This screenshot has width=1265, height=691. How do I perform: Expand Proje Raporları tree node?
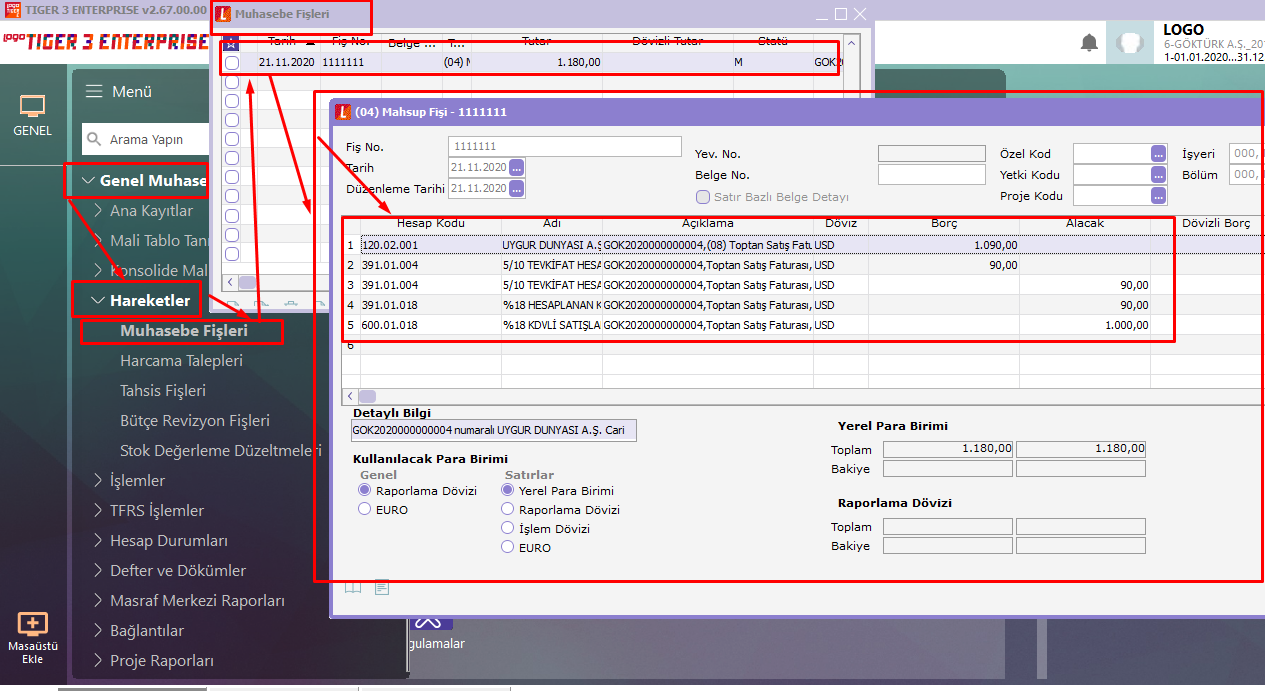coord(98,661)
